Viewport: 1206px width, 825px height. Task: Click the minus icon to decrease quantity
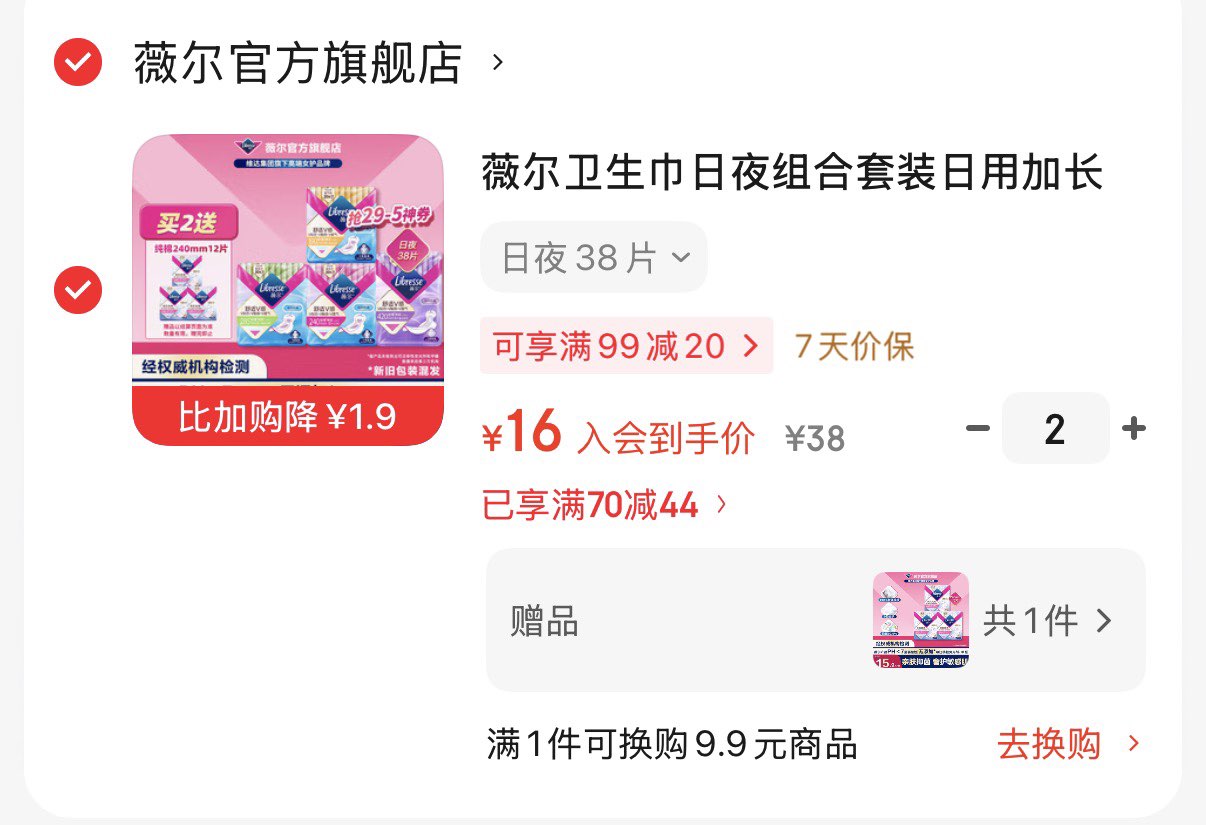(x=977, y=429)
